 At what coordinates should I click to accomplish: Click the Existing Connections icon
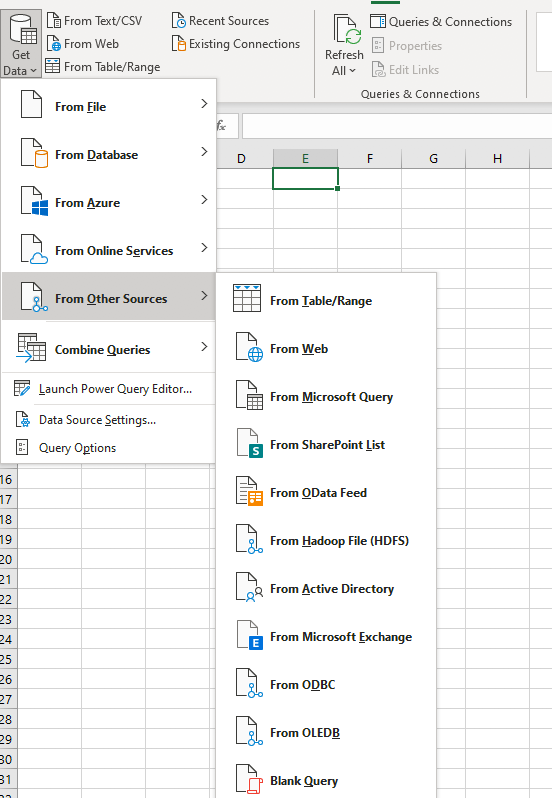(179, 44)
